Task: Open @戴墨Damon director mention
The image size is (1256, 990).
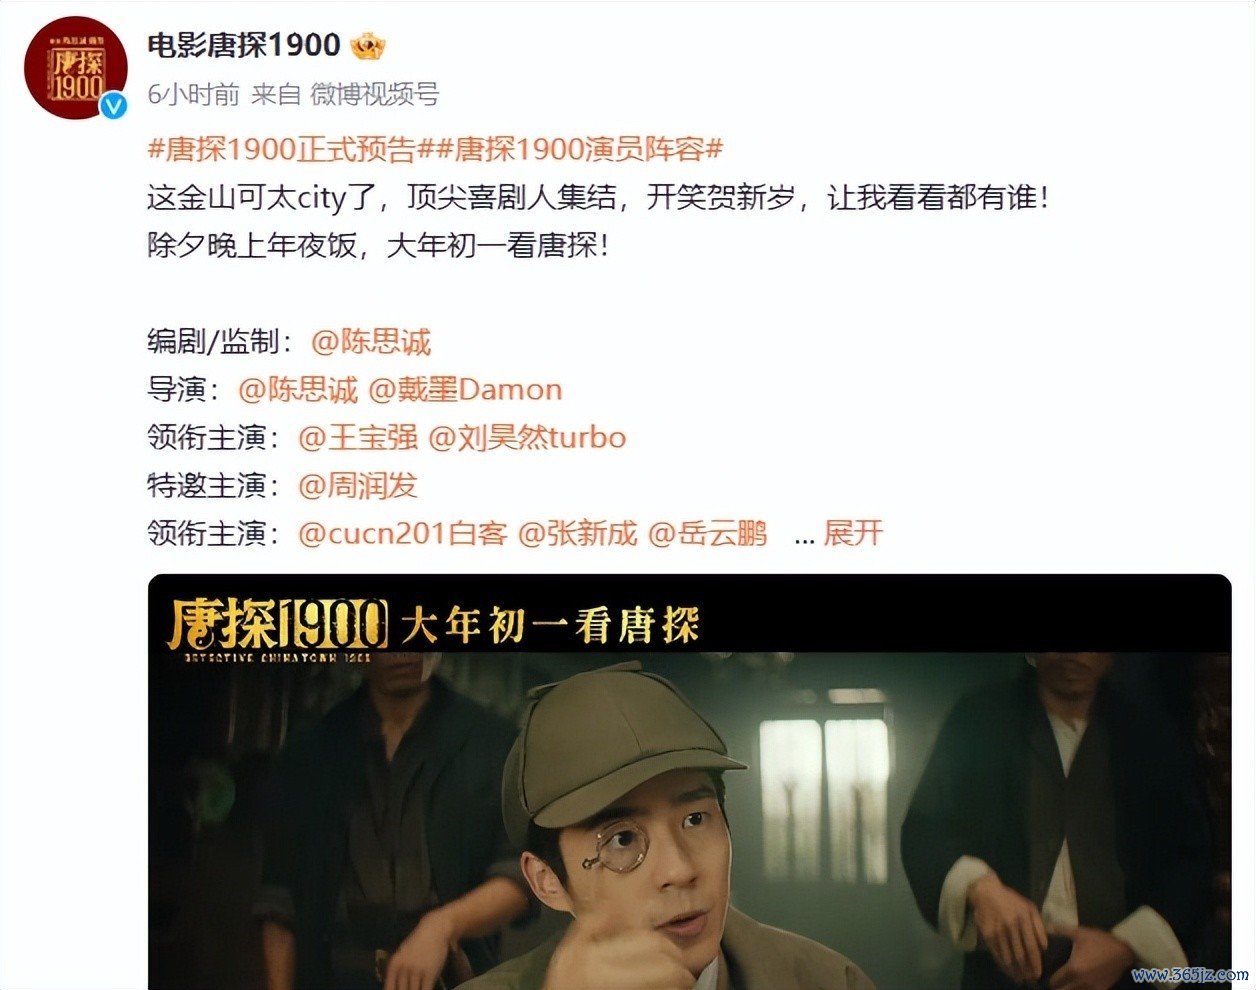Action: (465, 390)
